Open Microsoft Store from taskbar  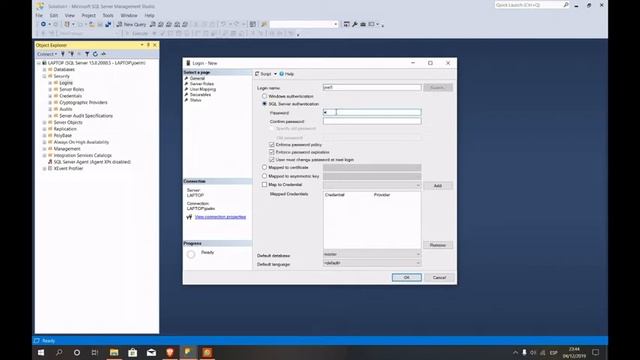click(133, 352)
